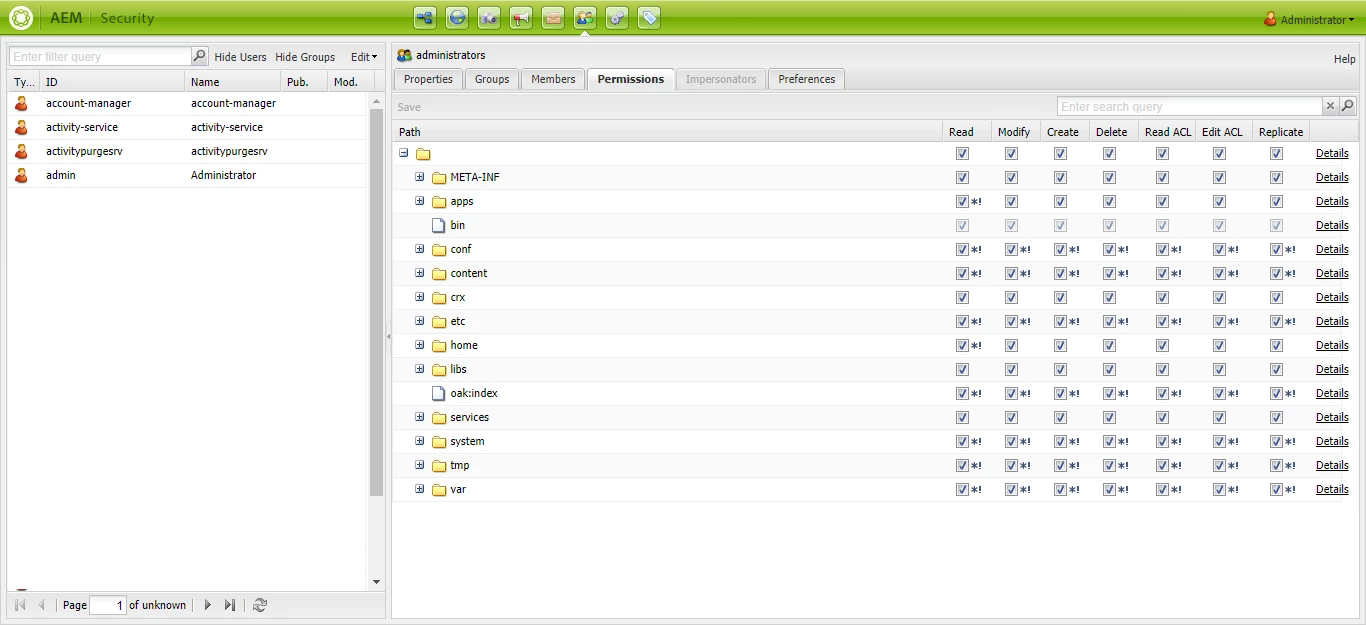Open the camera Digital Assets icon

pyautogui.click(x=489, y=17)
